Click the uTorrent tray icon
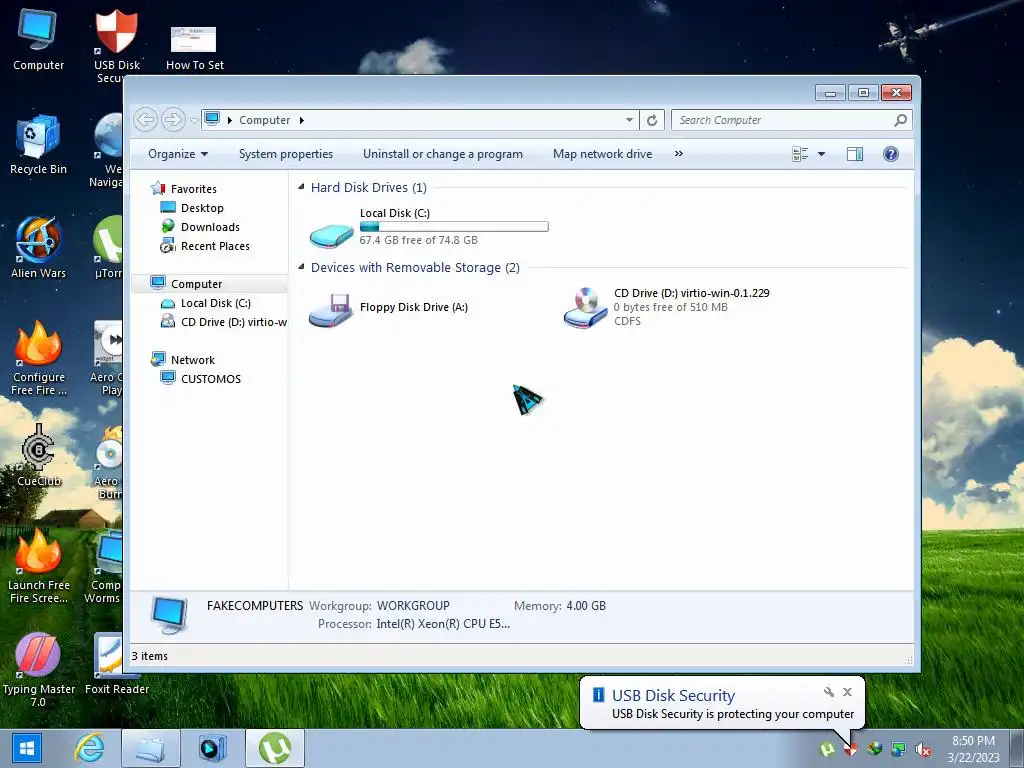This screenshot has width=1024, height=768. tap(827, 750)
